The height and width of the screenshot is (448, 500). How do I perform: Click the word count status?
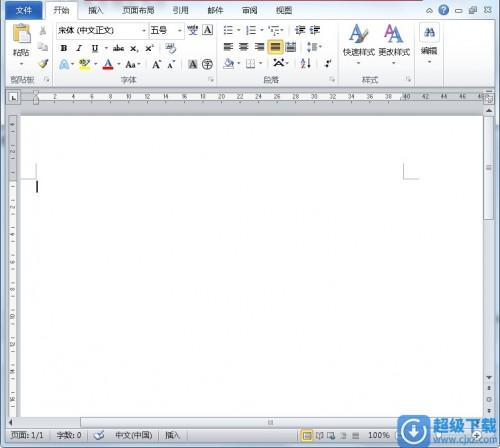click(x=69, y=435)
